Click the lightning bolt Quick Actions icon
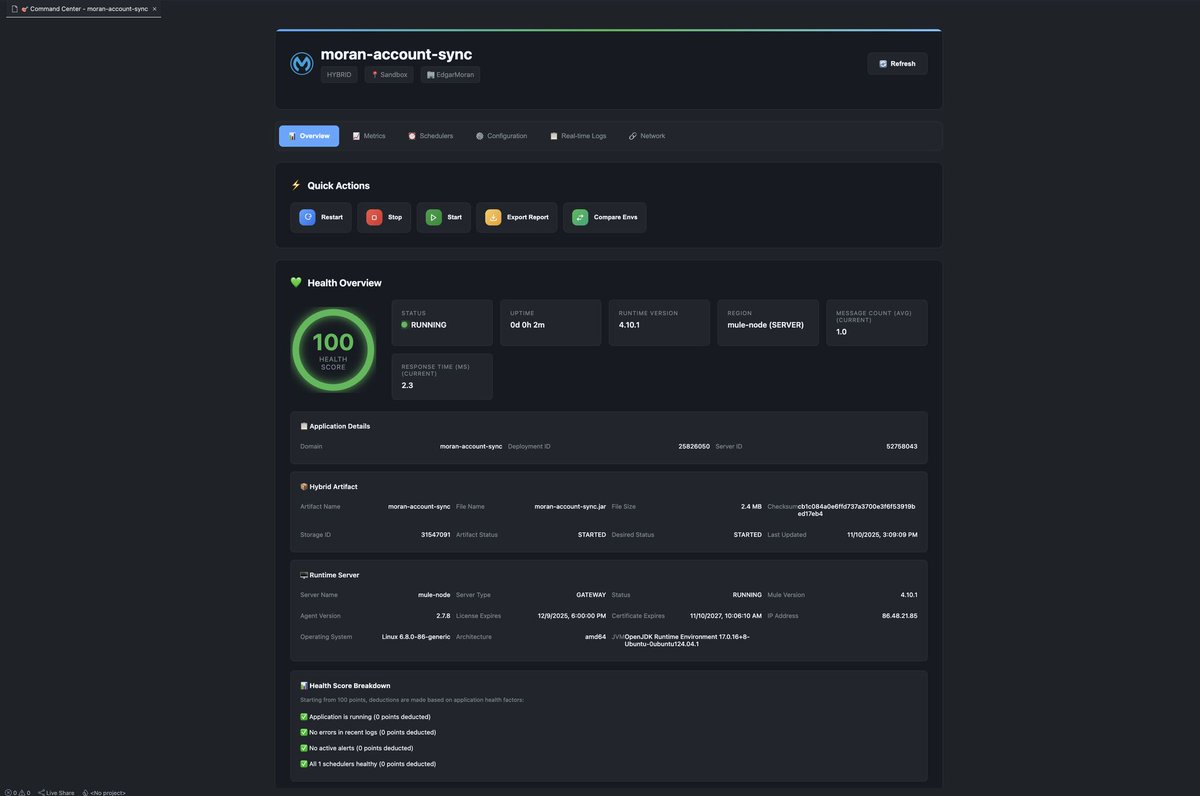This screenshot has width=1200, height=796. pyautogui.click(x=296, y=185)
